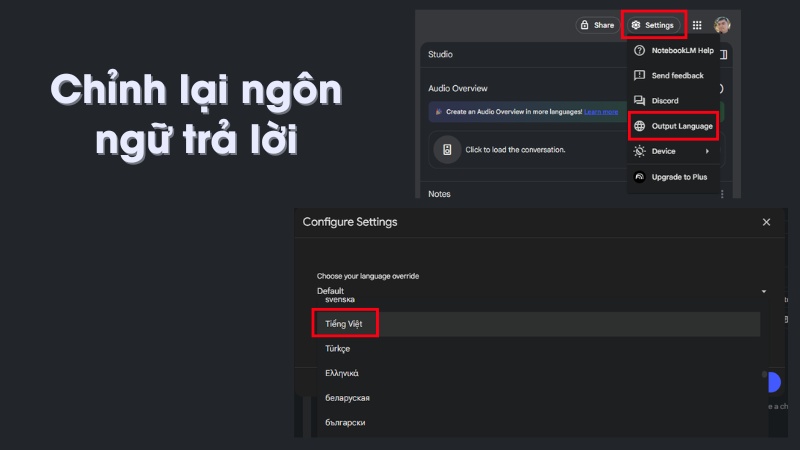Viewport: 800px width, 450px height.
Task: Click the Upgrade to Plus icon
Action: click(x=640, y=176)
